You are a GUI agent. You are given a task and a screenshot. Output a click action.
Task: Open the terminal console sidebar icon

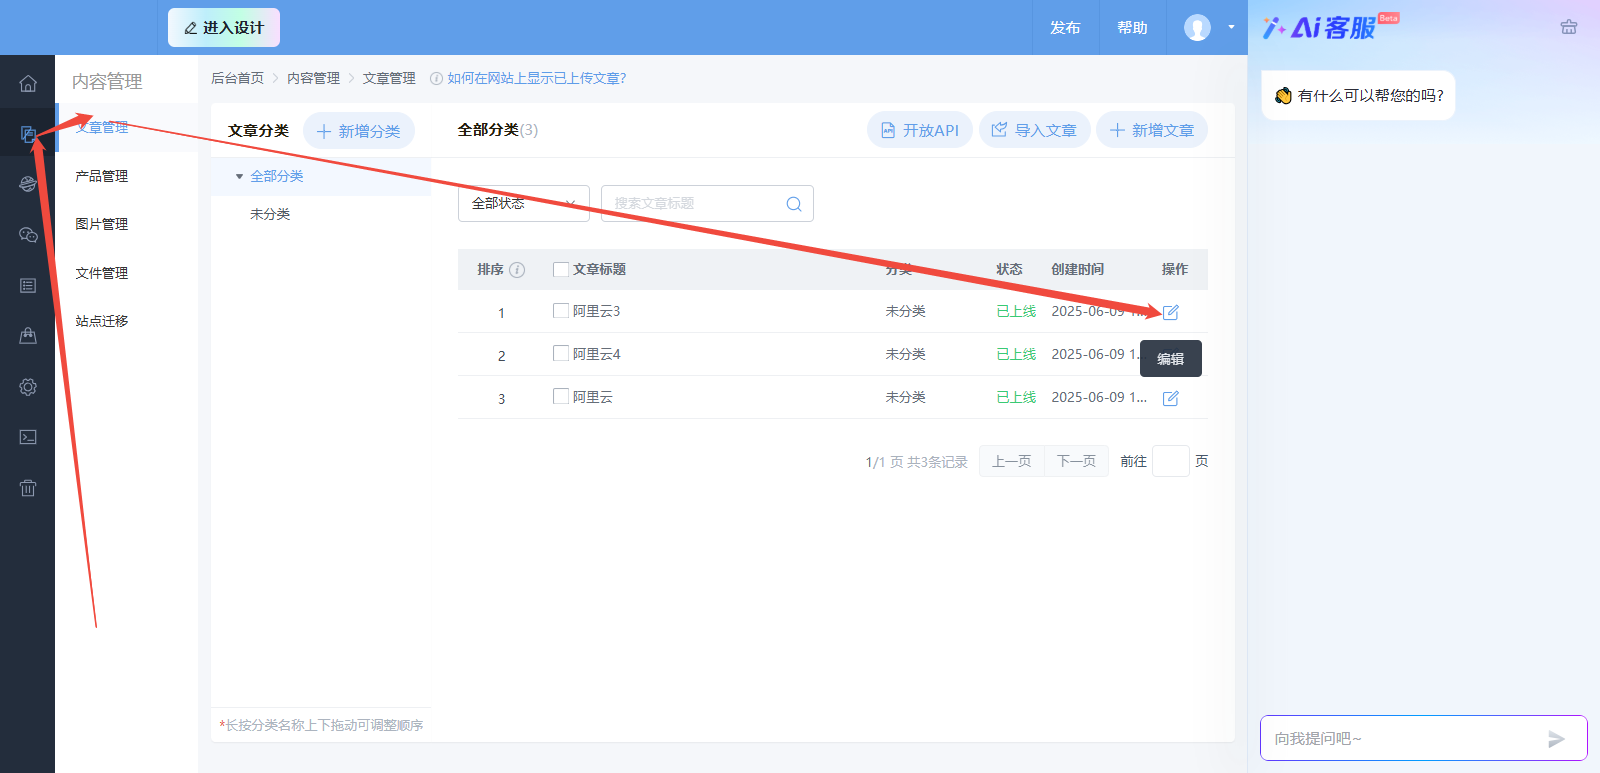coord(28,437)
